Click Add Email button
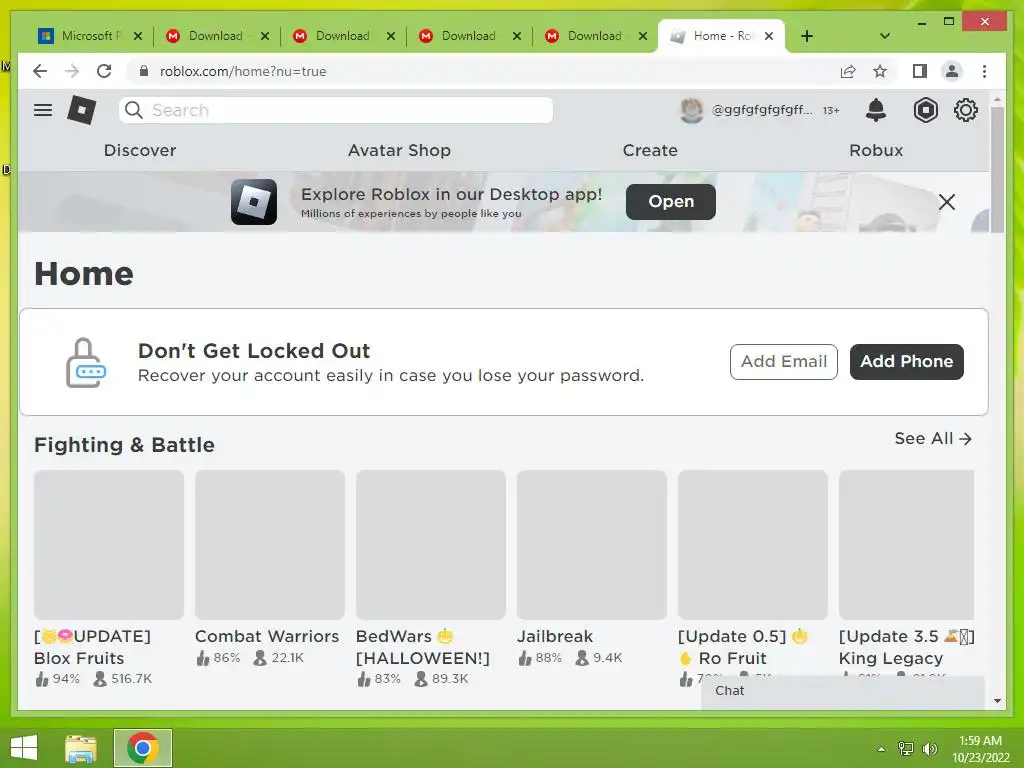1024x768 pixels. (x=784, y=362)
